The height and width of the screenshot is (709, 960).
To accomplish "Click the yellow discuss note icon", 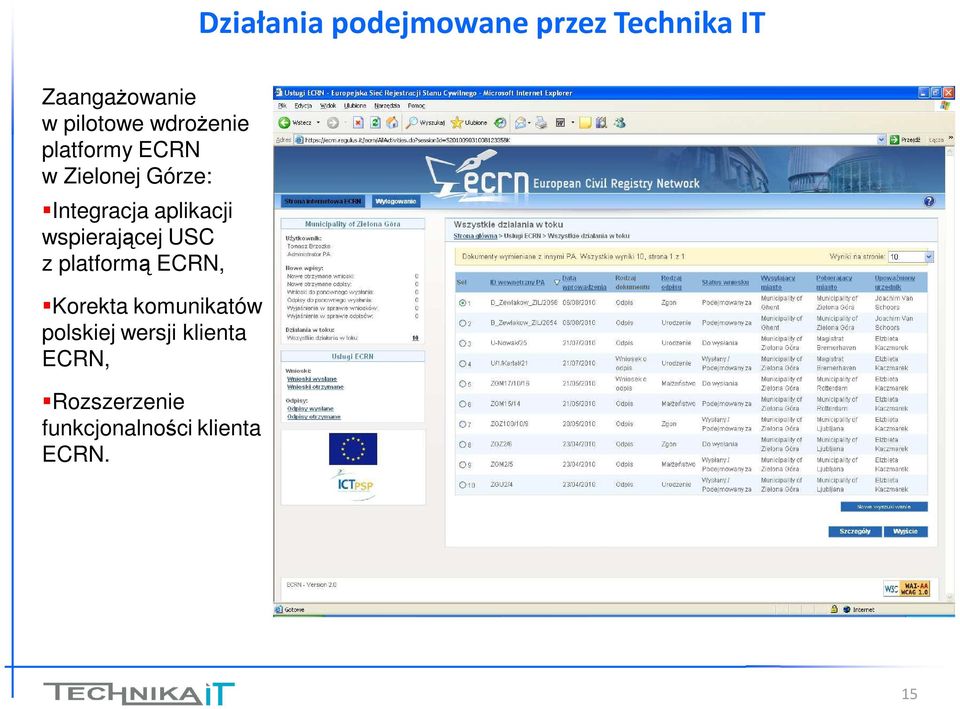I will pyautogui.click(x=585, y=122).
